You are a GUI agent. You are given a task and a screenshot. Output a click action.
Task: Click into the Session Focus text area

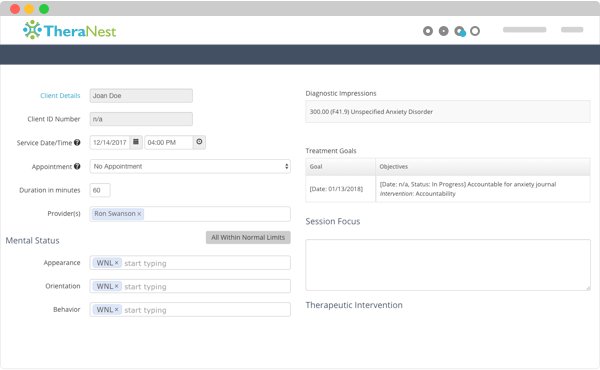point(448,265)
